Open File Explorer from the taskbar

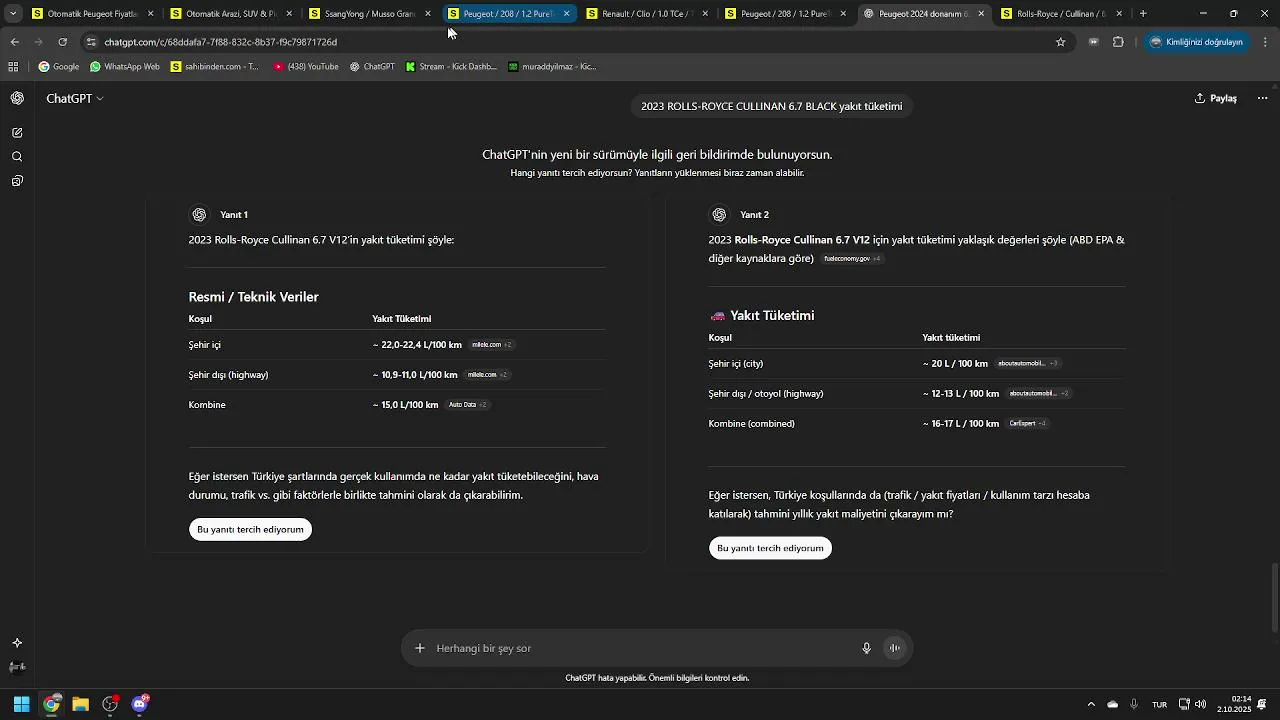81,704
